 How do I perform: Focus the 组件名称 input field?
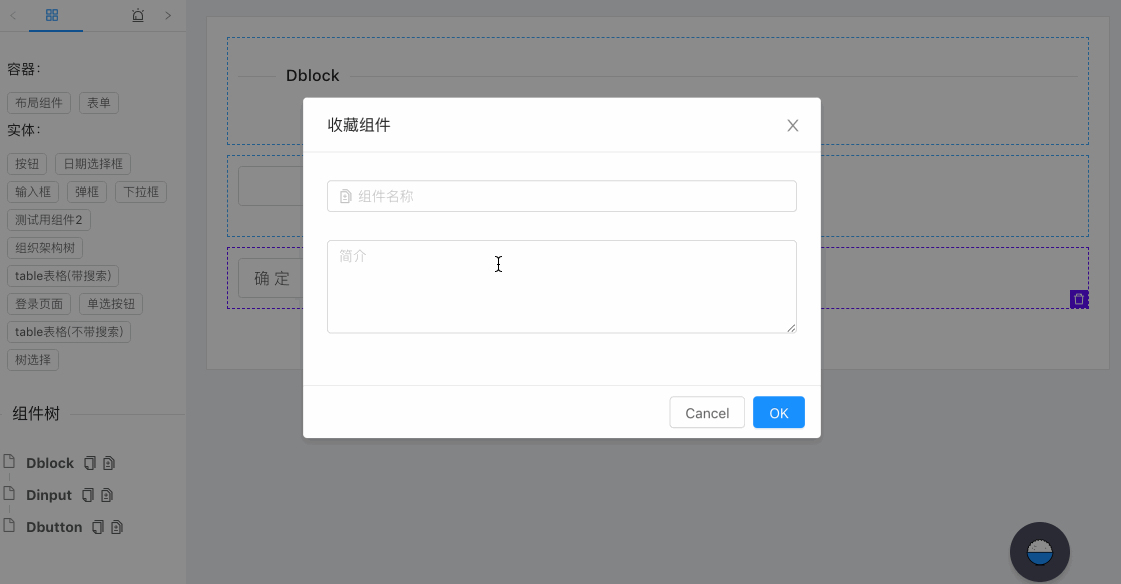coord(562,196)
